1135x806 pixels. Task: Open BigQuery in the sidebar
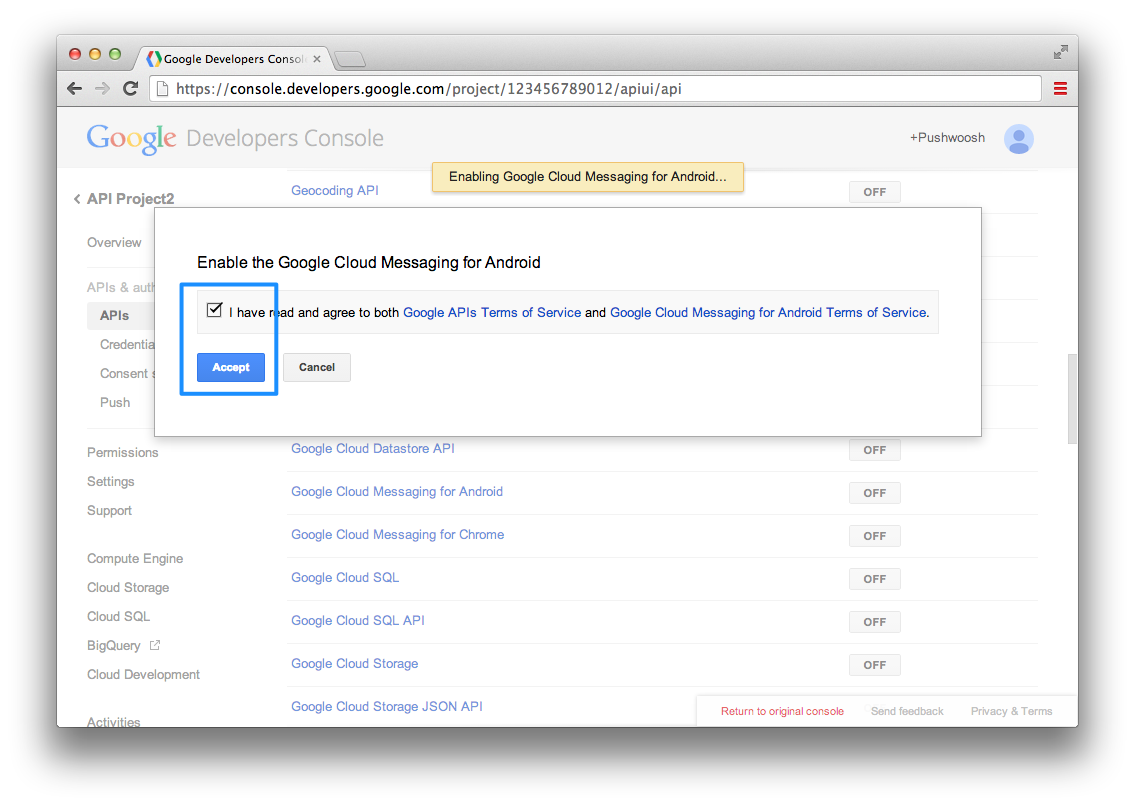(x=114, y=645)
